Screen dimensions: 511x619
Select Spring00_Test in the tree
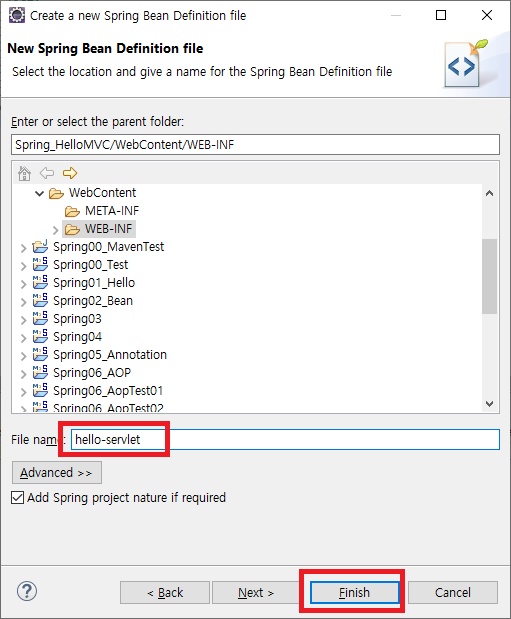91,264
